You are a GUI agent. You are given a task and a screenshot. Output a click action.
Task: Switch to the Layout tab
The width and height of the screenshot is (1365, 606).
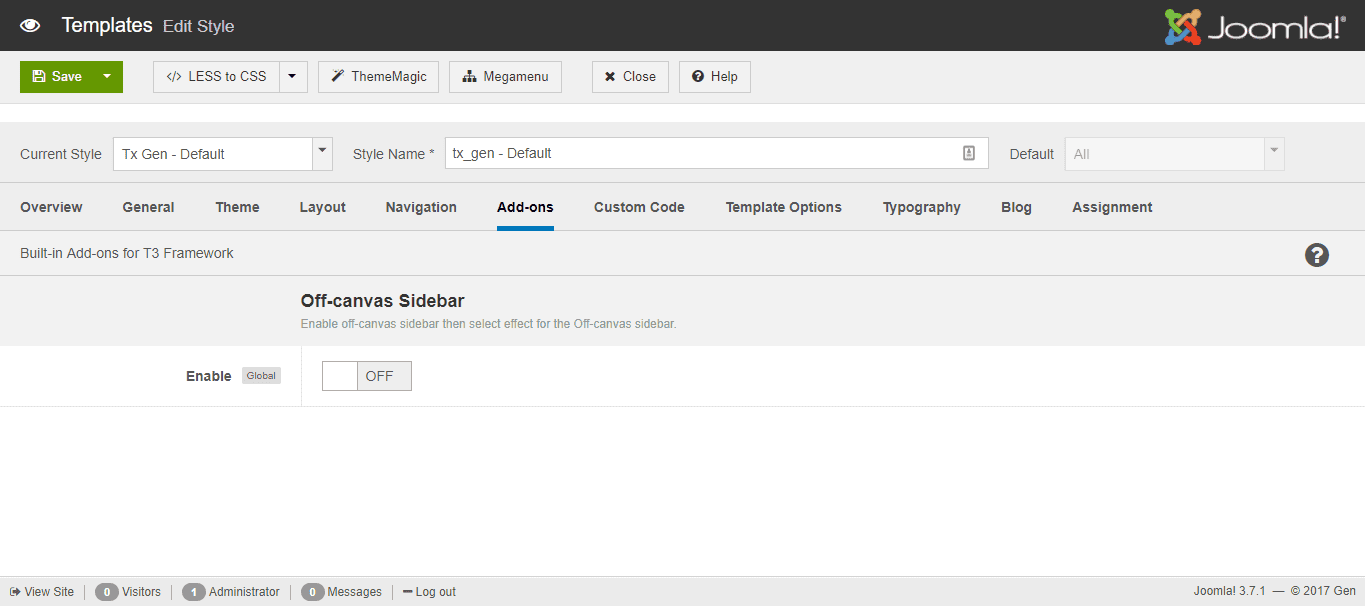(x=322, y=207)
